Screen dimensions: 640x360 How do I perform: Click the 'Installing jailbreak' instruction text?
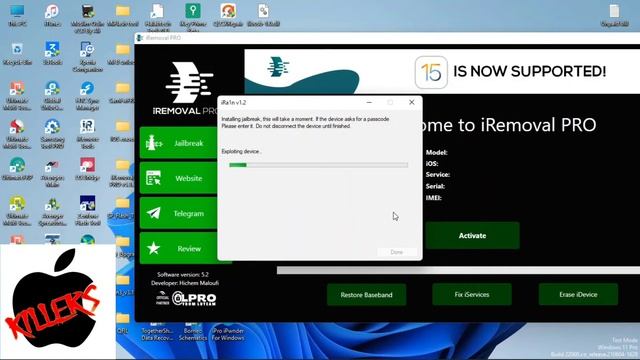coord(305,122)
